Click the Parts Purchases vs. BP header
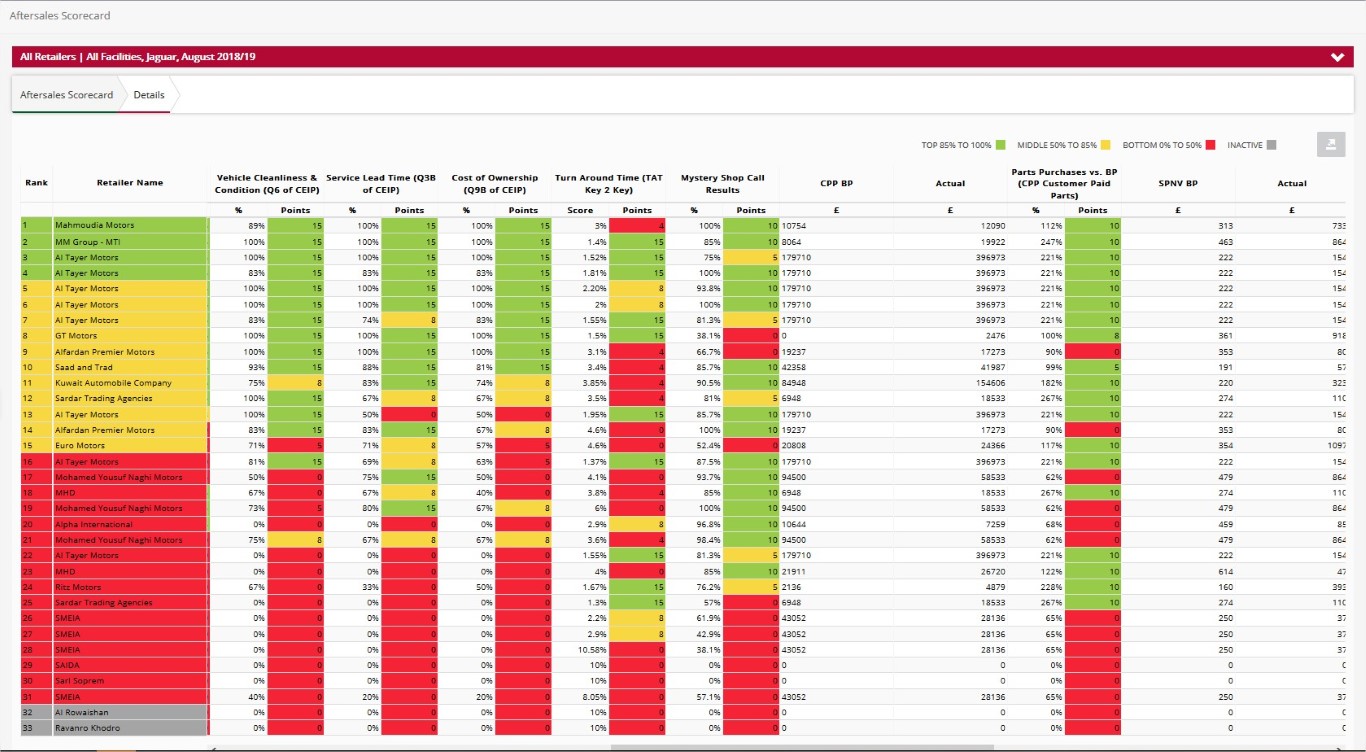Viewport: 1366px width, 752px height. [1064, 183]
